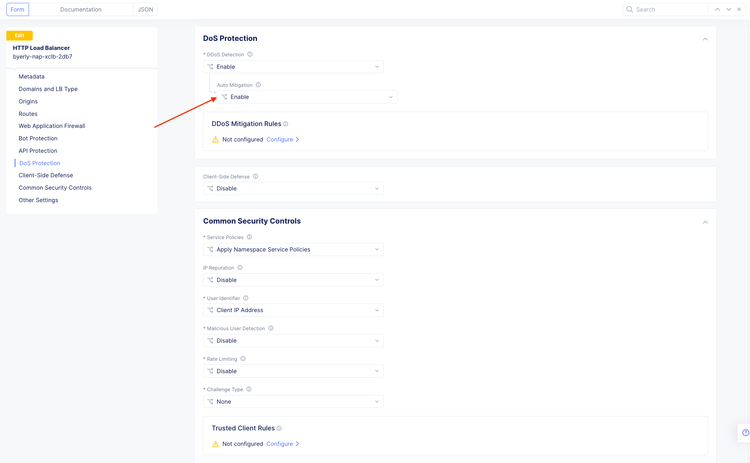The width and height of the screenshot is (750, 463).
Task: Collapse the Common Security Controls section
Action: point(705,222)
